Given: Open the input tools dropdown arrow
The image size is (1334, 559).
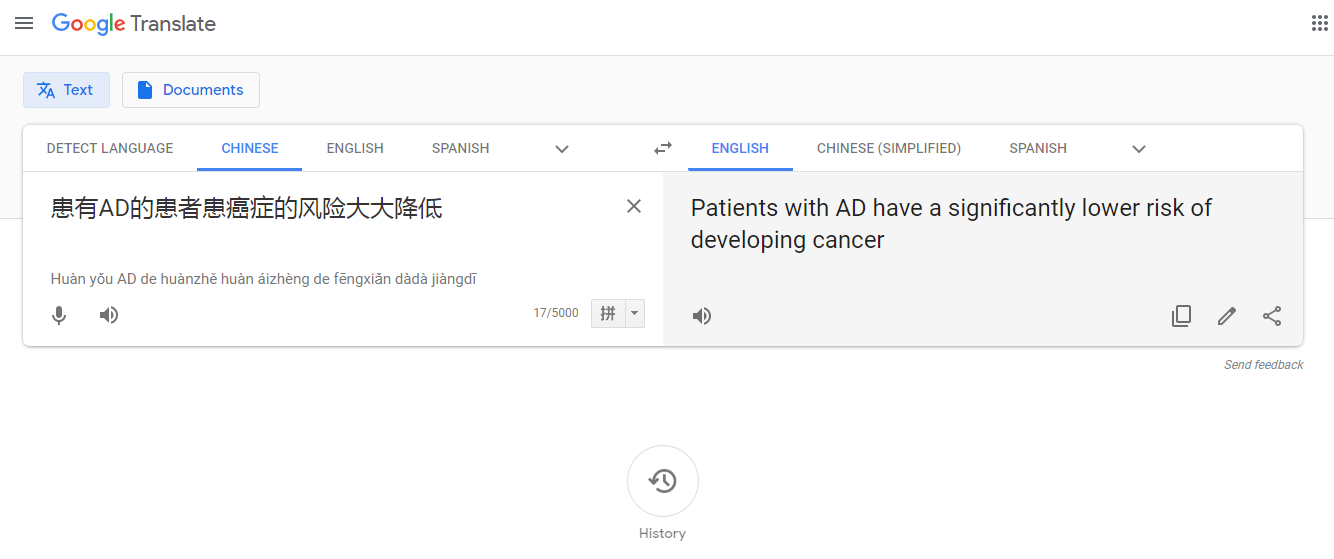Looking at the screenshot, I should pos(635,314).
